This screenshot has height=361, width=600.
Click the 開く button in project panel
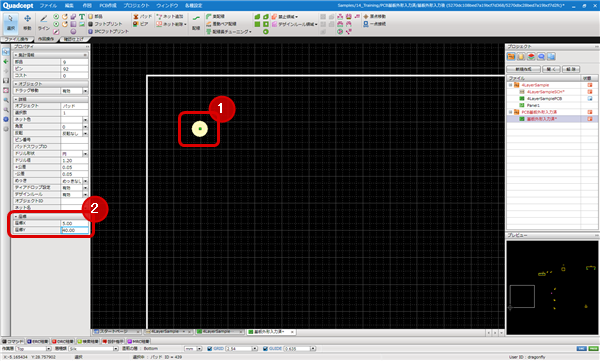tap(551, 69)
